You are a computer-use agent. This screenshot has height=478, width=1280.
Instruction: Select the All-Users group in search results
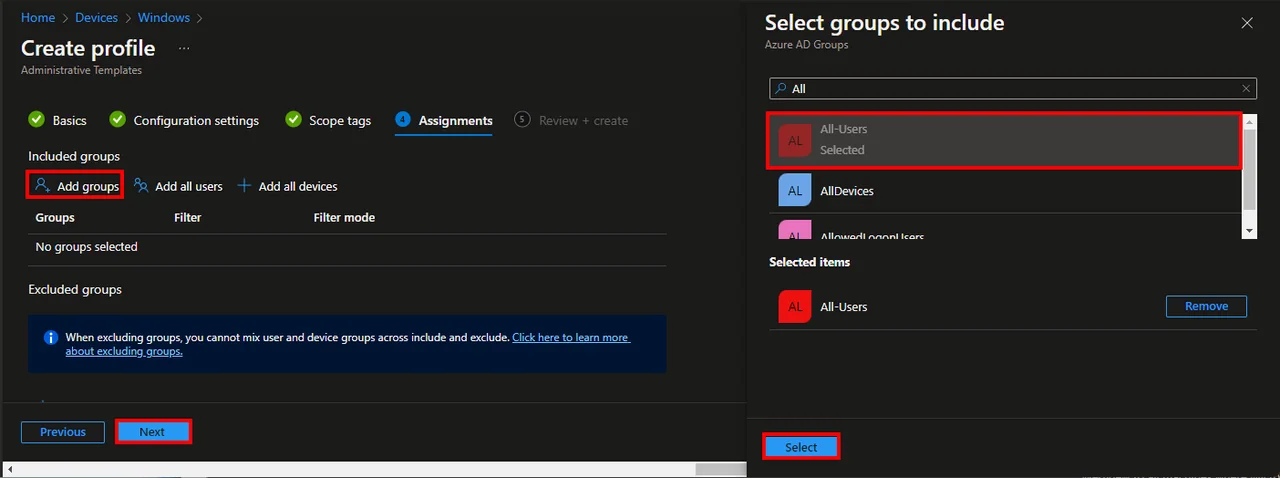(x=1005, y=140)
